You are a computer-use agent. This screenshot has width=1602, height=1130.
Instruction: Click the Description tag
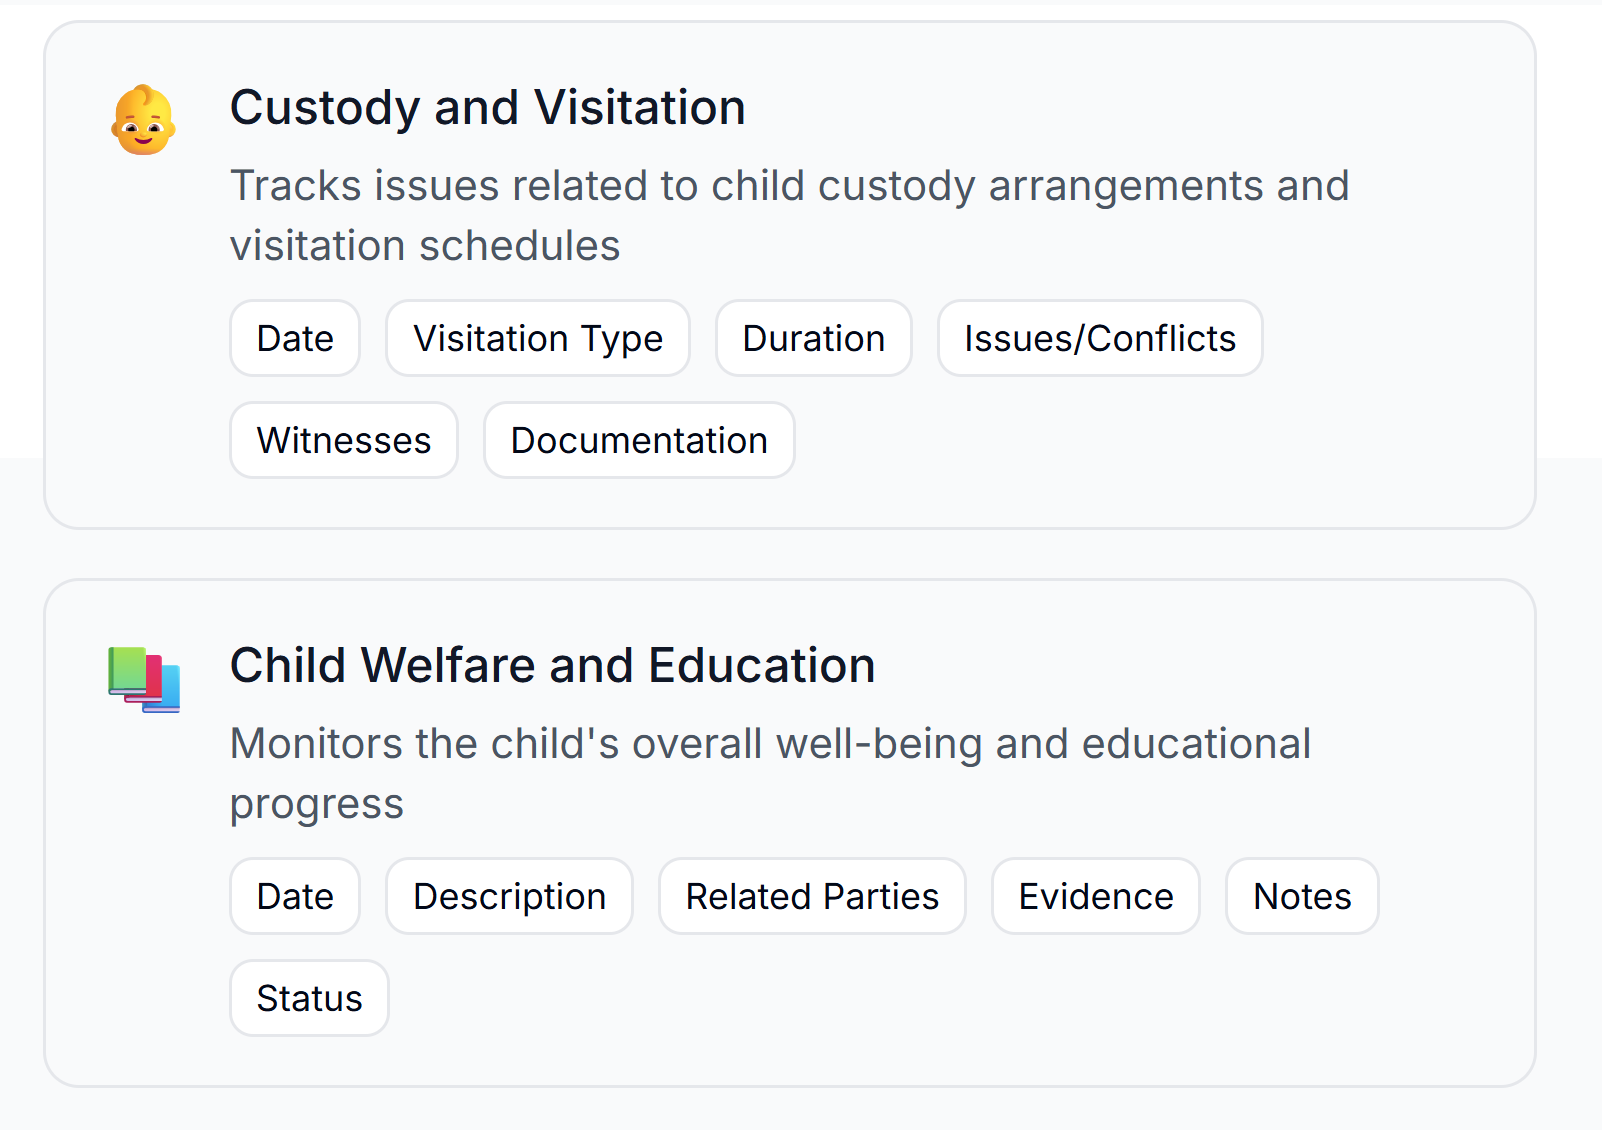pos(510,896)
